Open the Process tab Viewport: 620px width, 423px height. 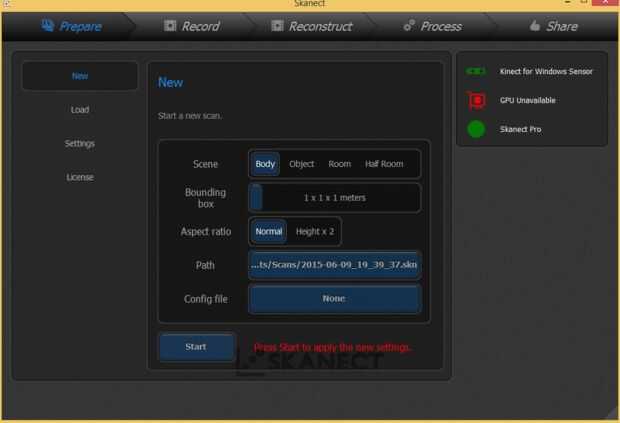[433, 26]
